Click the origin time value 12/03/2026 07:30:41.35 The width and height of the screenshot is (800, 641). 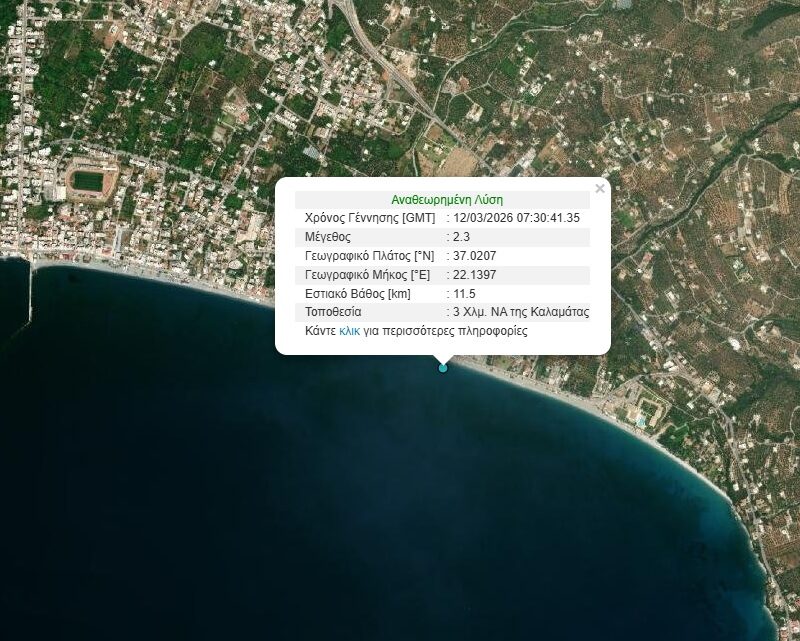coord(516,218)
